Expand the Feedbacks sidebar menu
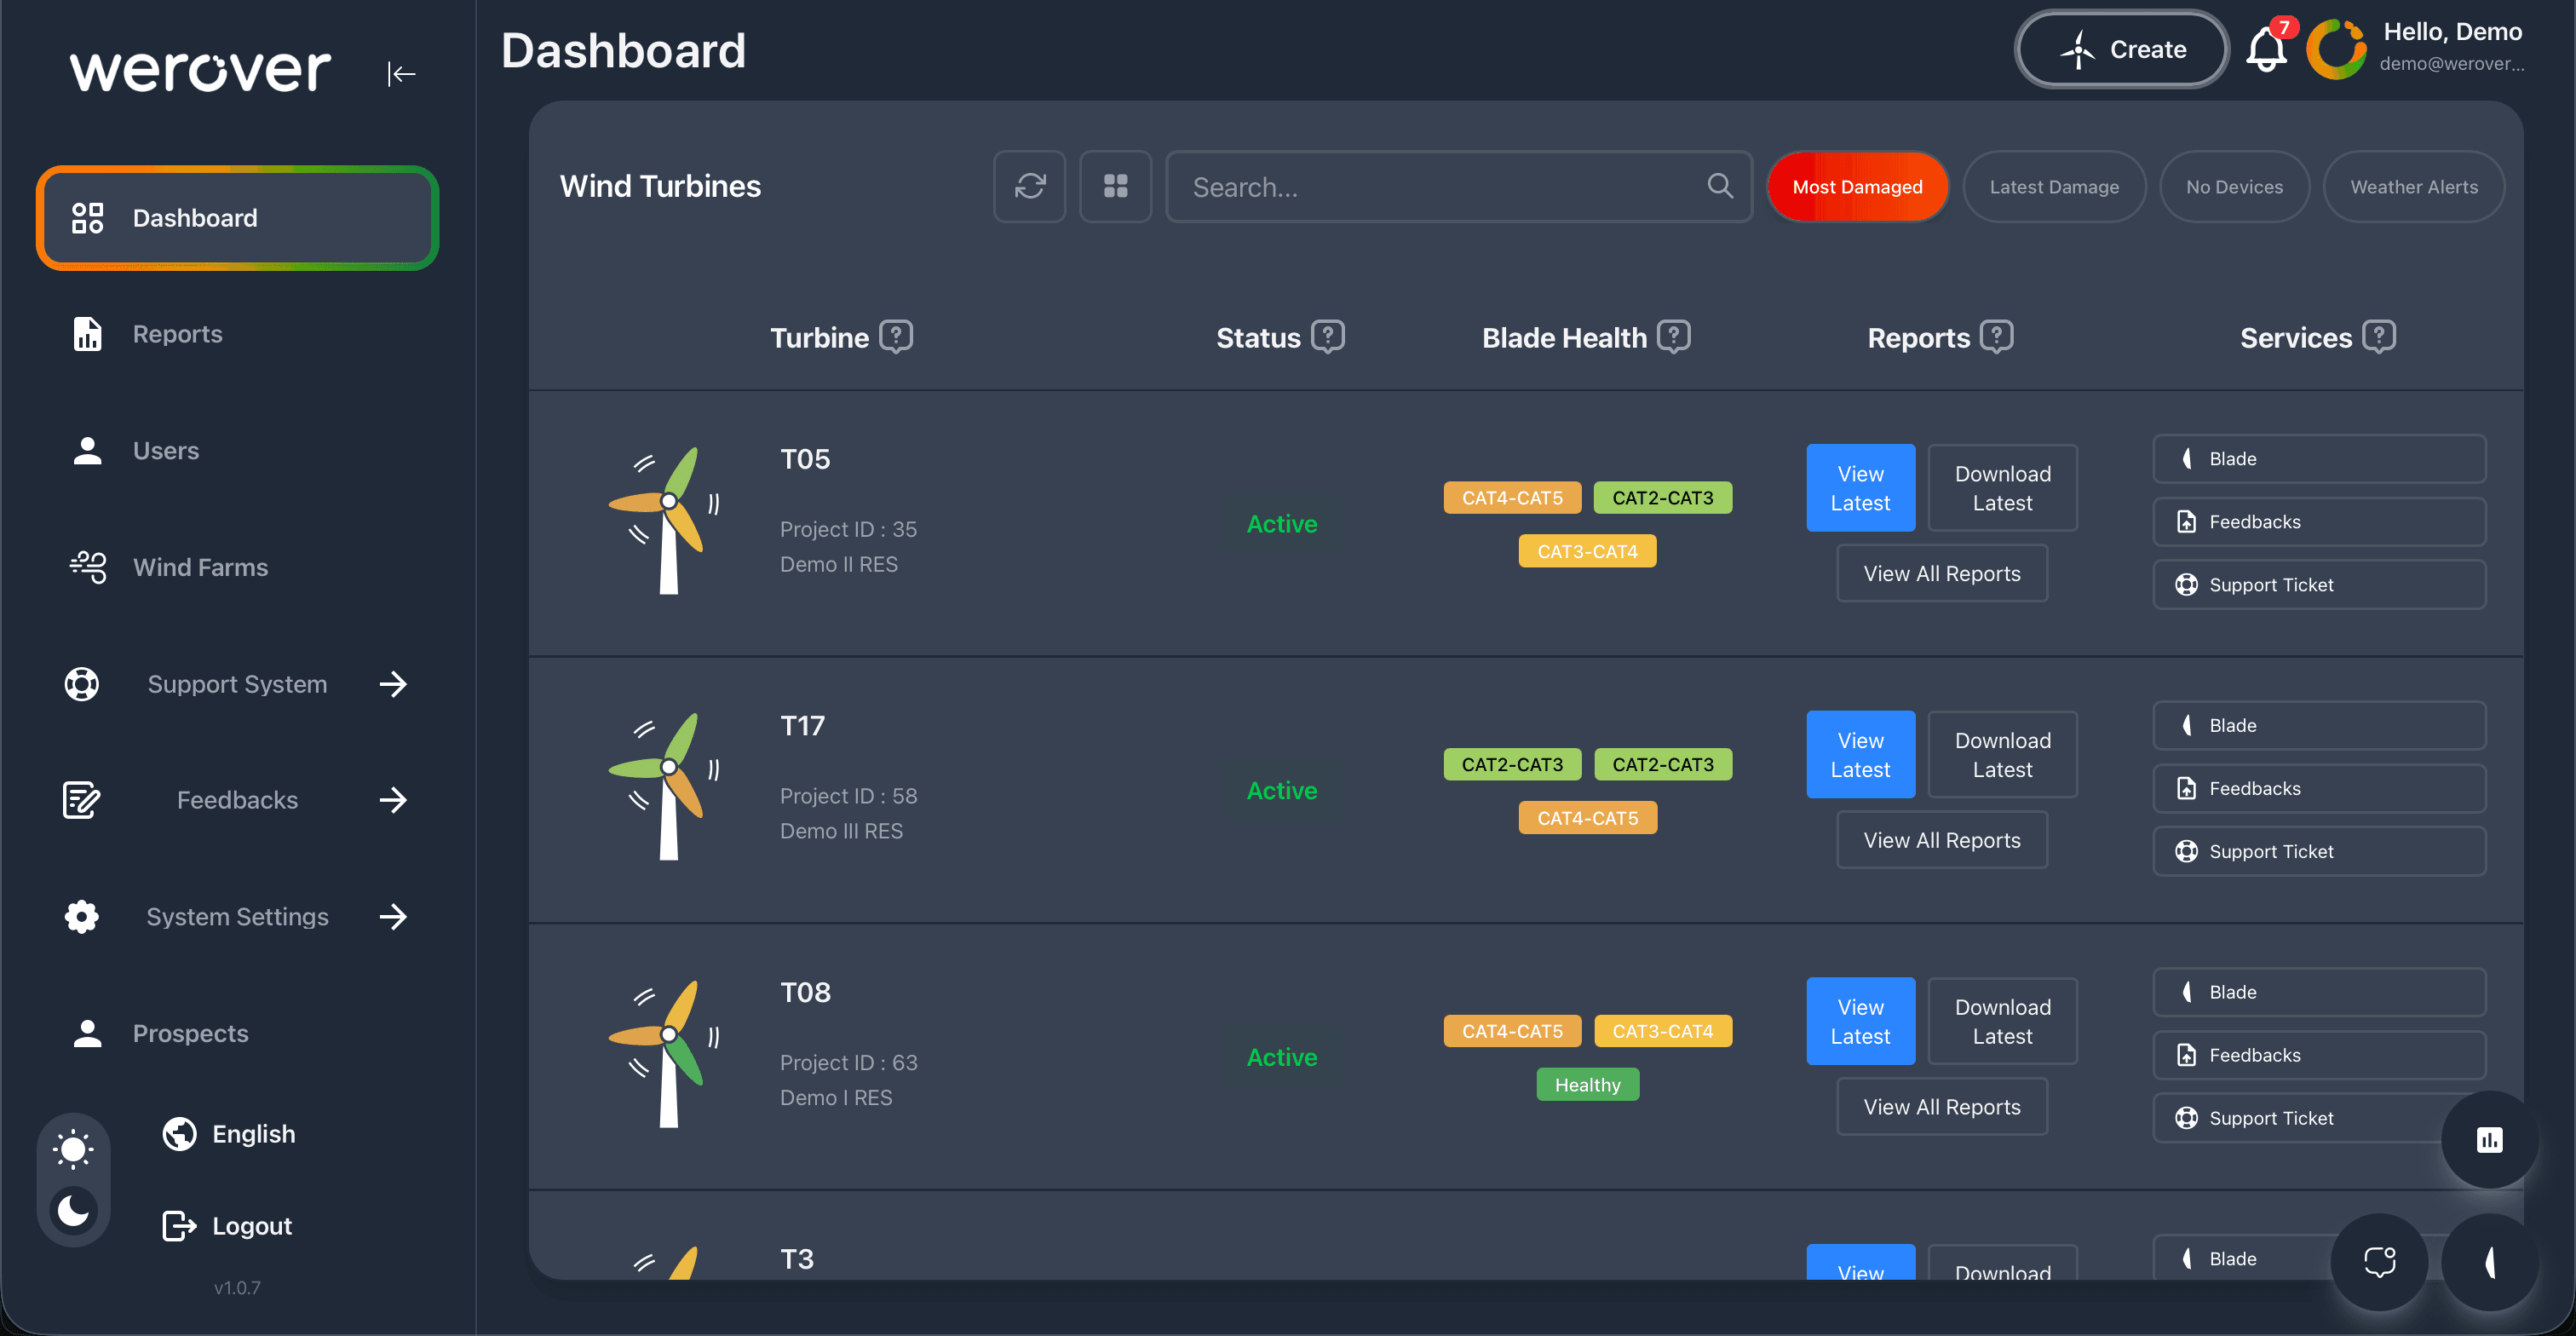2576x1336 pixels. (237, 800)
